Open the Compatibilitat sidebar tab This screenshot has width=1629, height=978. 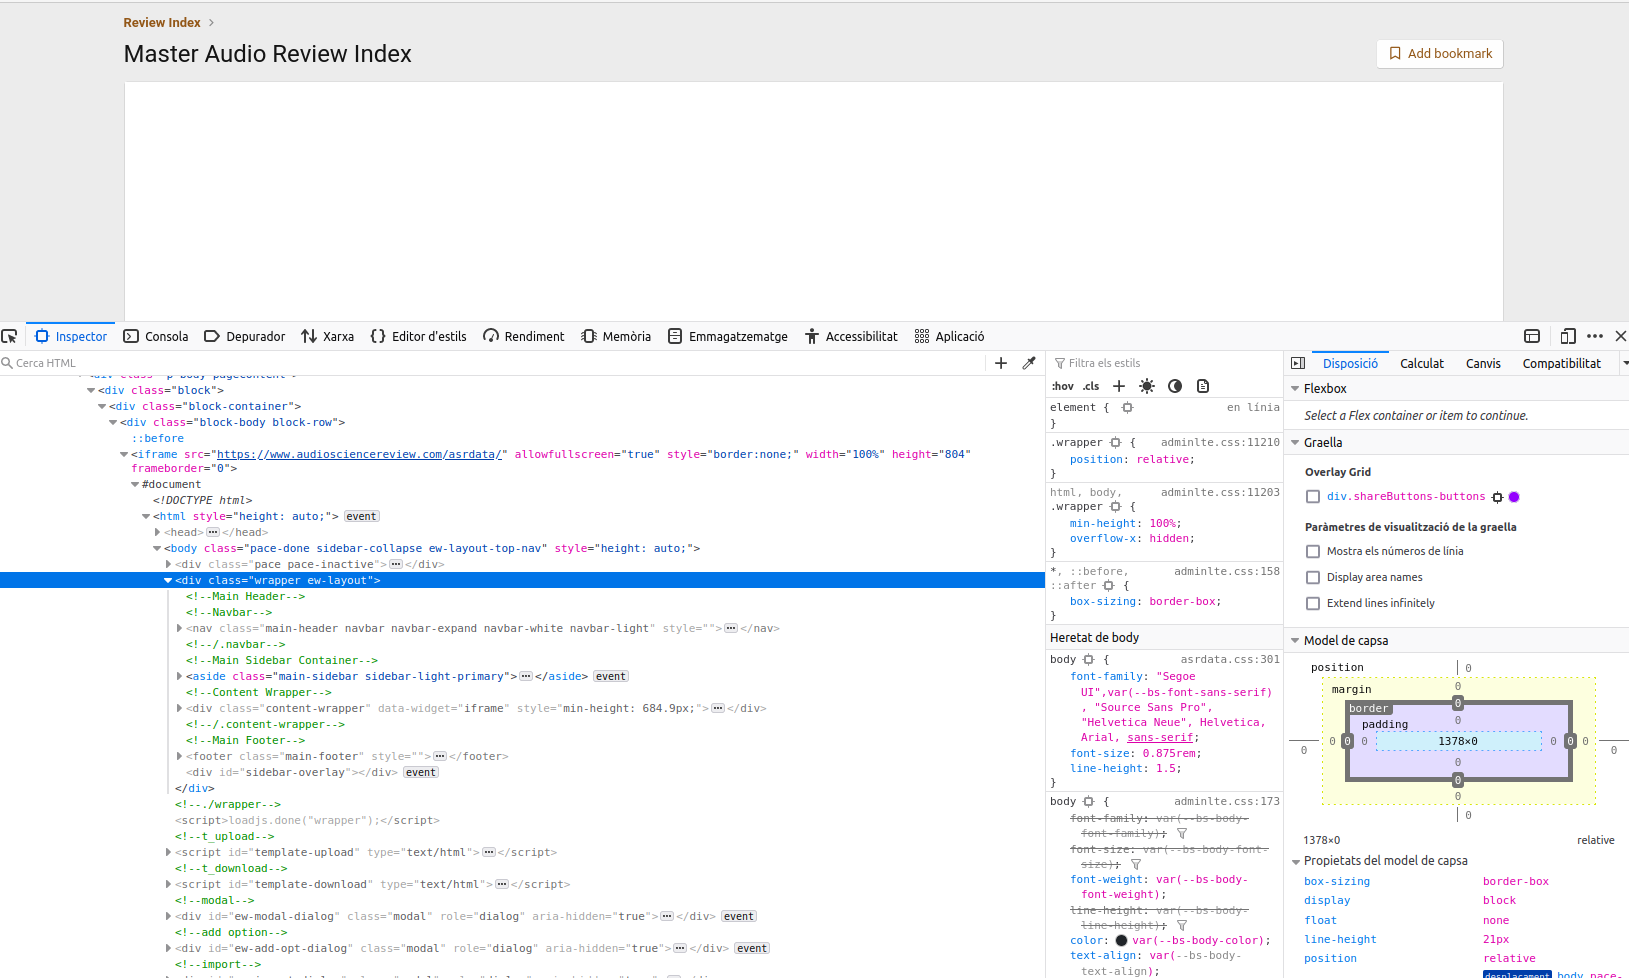pyautogui.click(x=1561, y=363)
